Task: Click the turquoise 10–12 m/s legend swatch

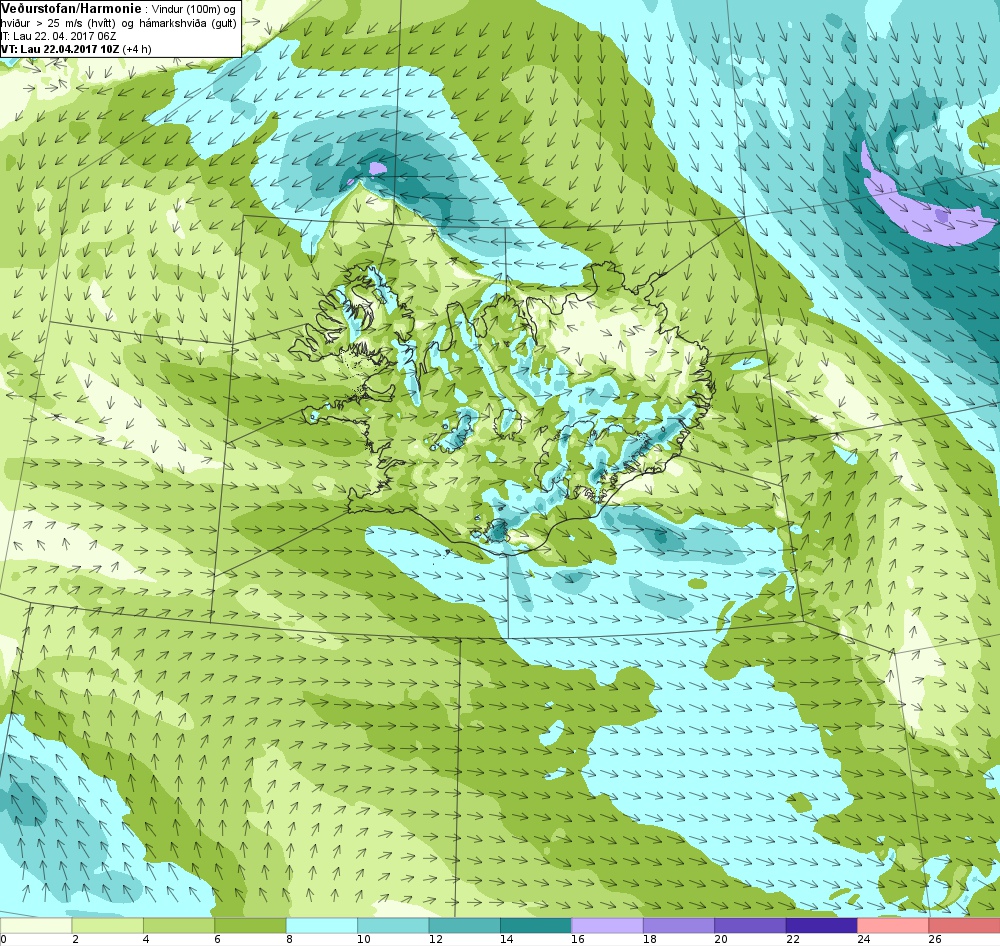Action: 393,925
